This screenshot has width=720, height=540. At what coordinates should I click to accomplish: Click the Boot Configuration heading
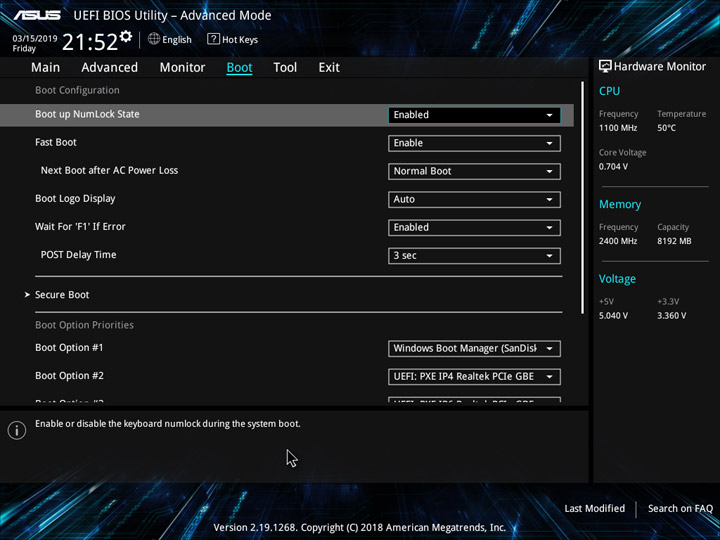tap(77, 90)
